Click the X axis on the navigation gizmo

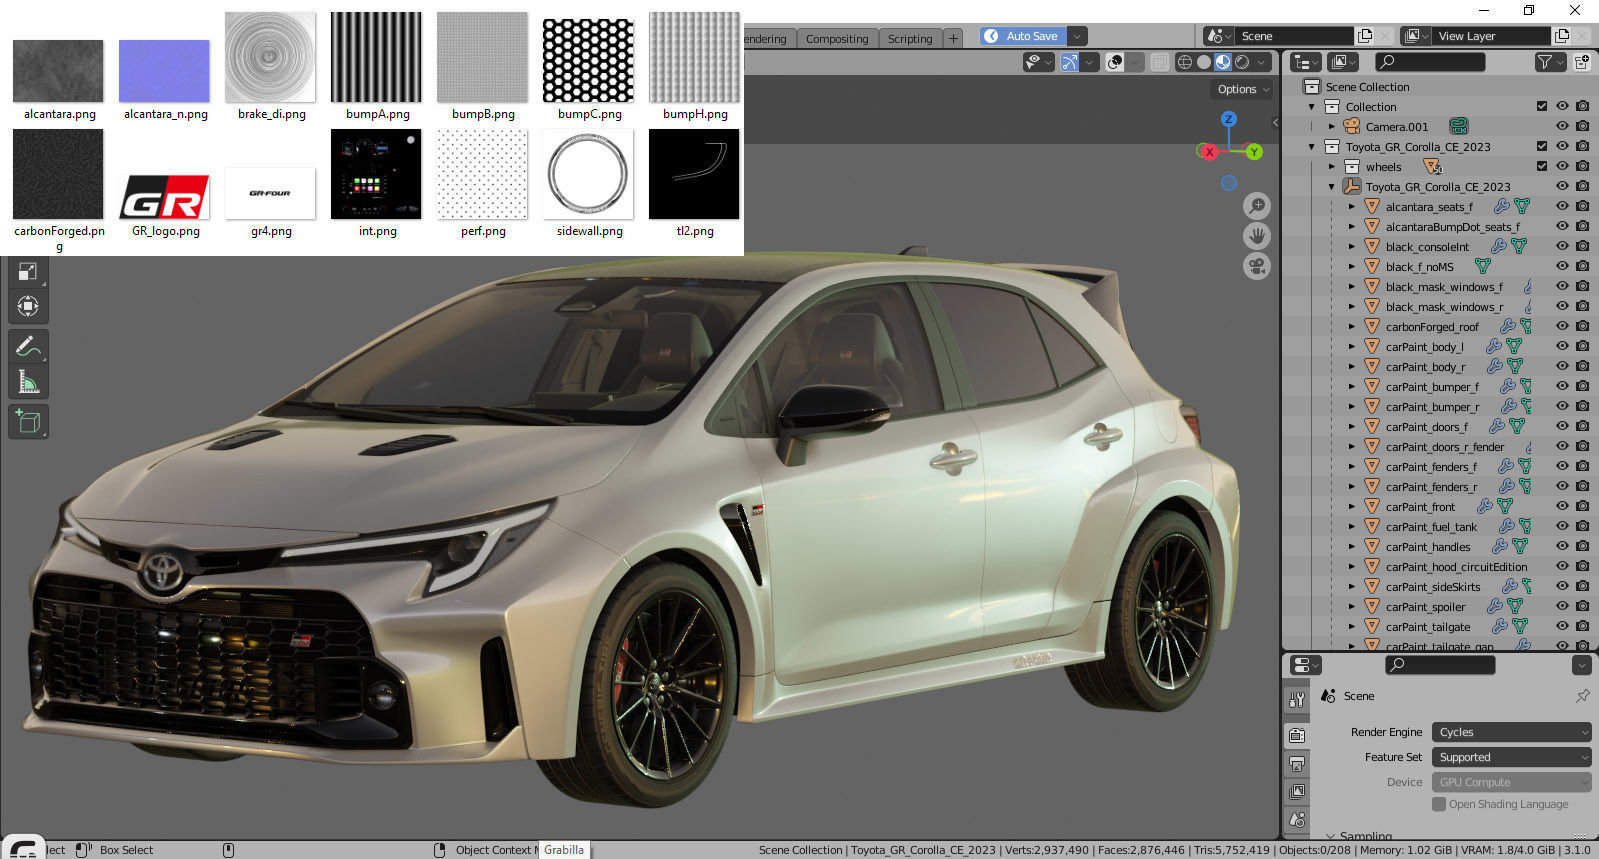pyautogui.click(x=1210, y=152)
